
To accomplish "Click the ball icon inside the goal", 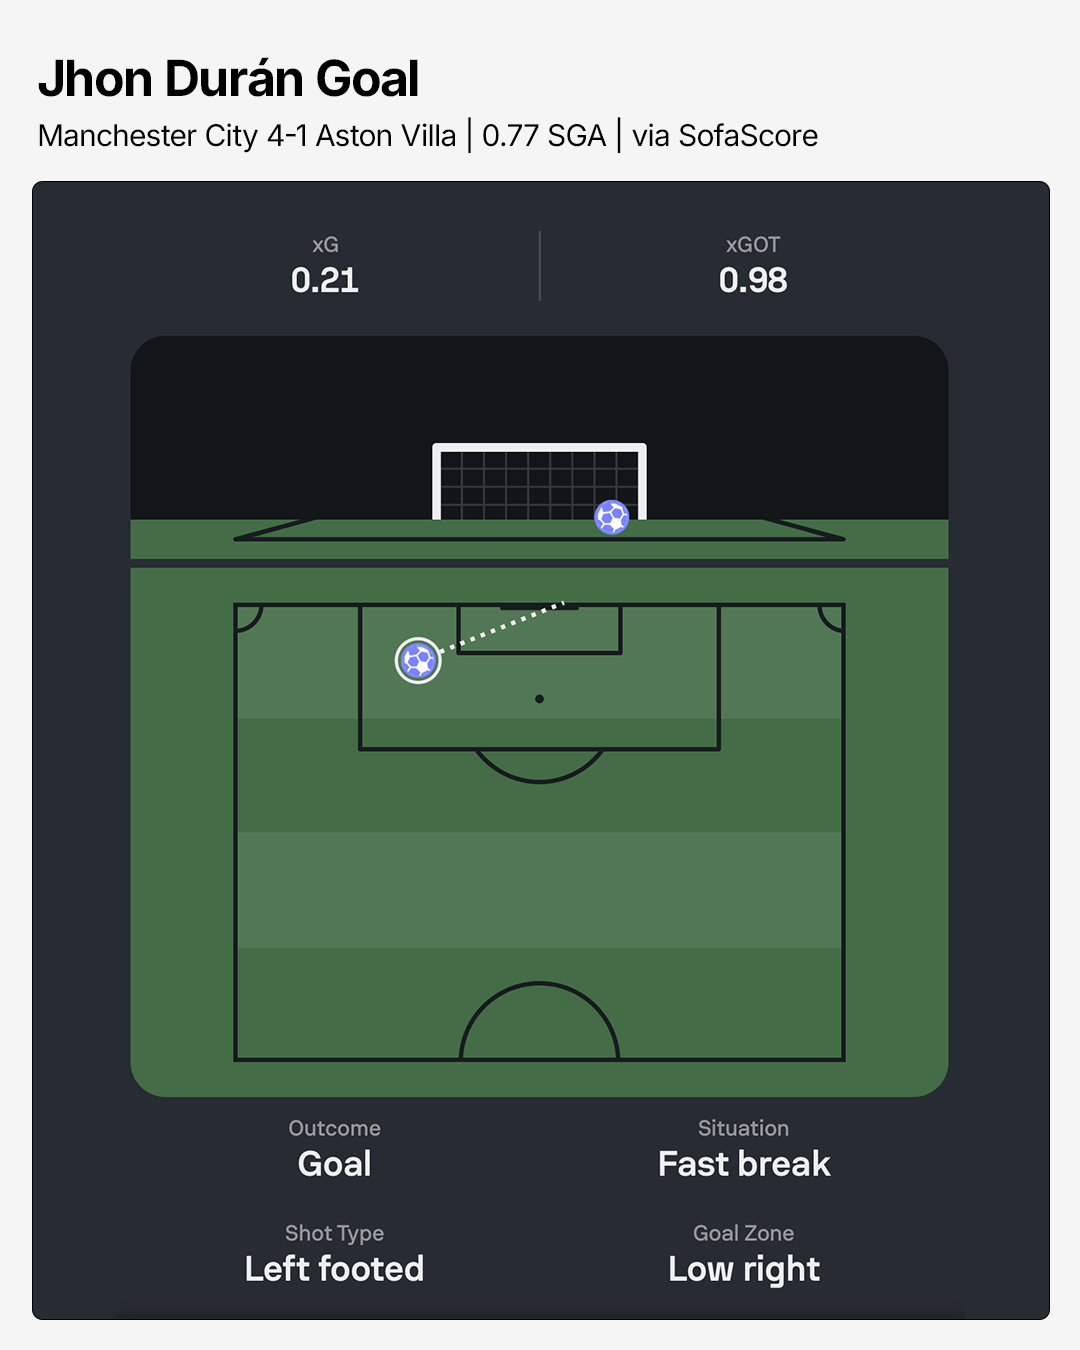I will (x=612, y=517).
